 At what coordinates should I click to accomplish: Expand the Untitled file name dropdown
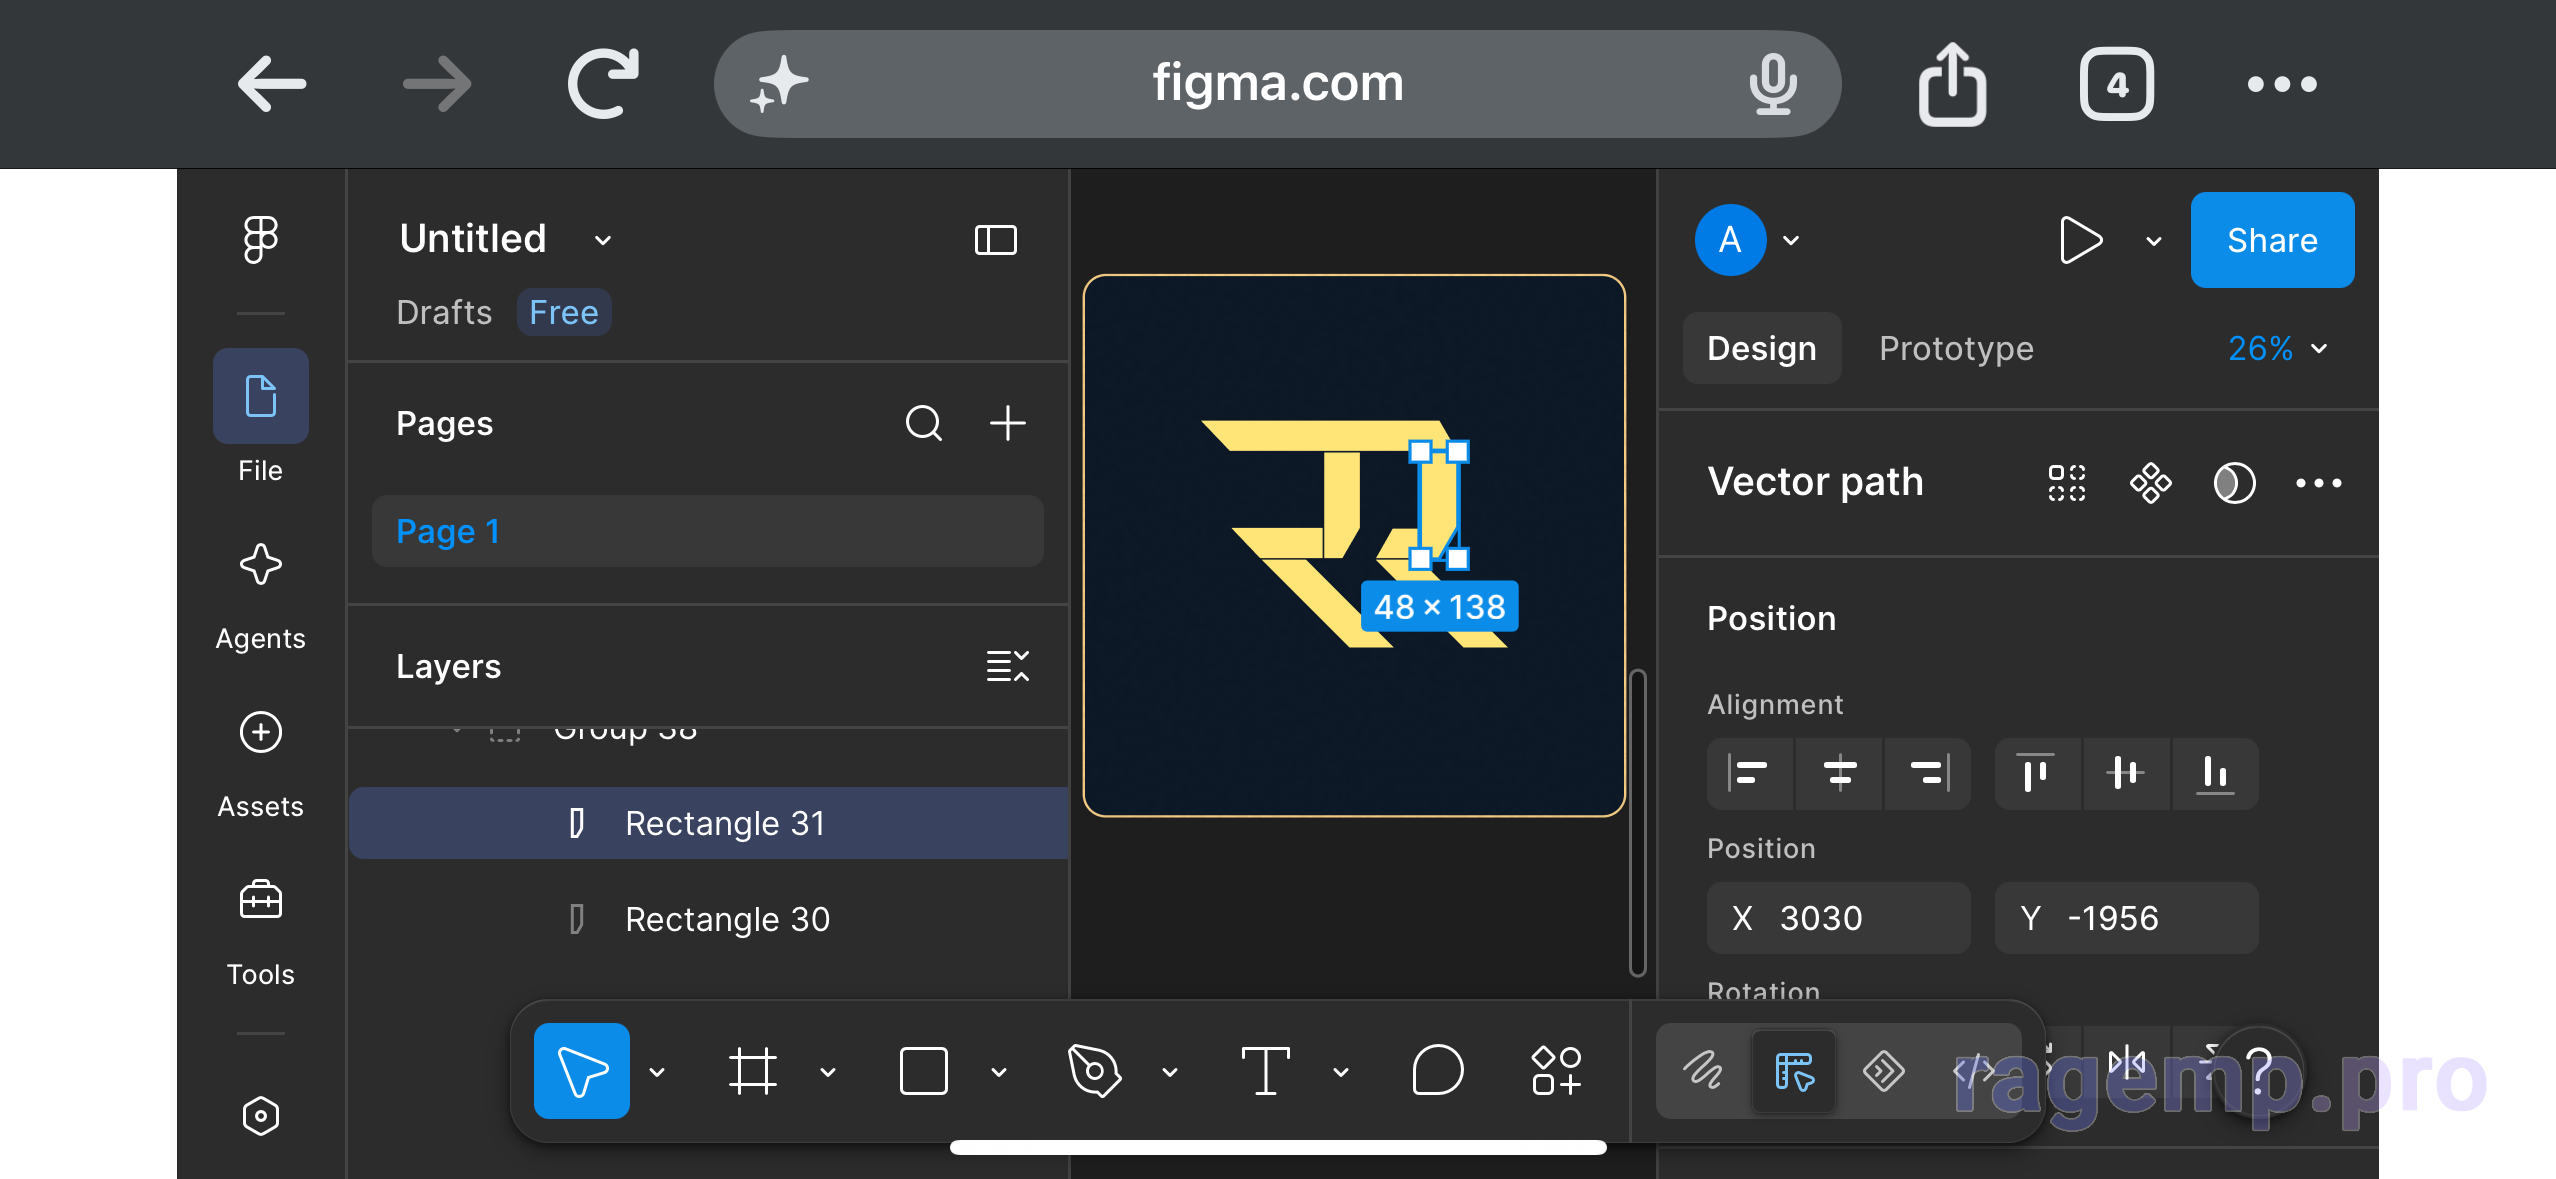point(602,240)
